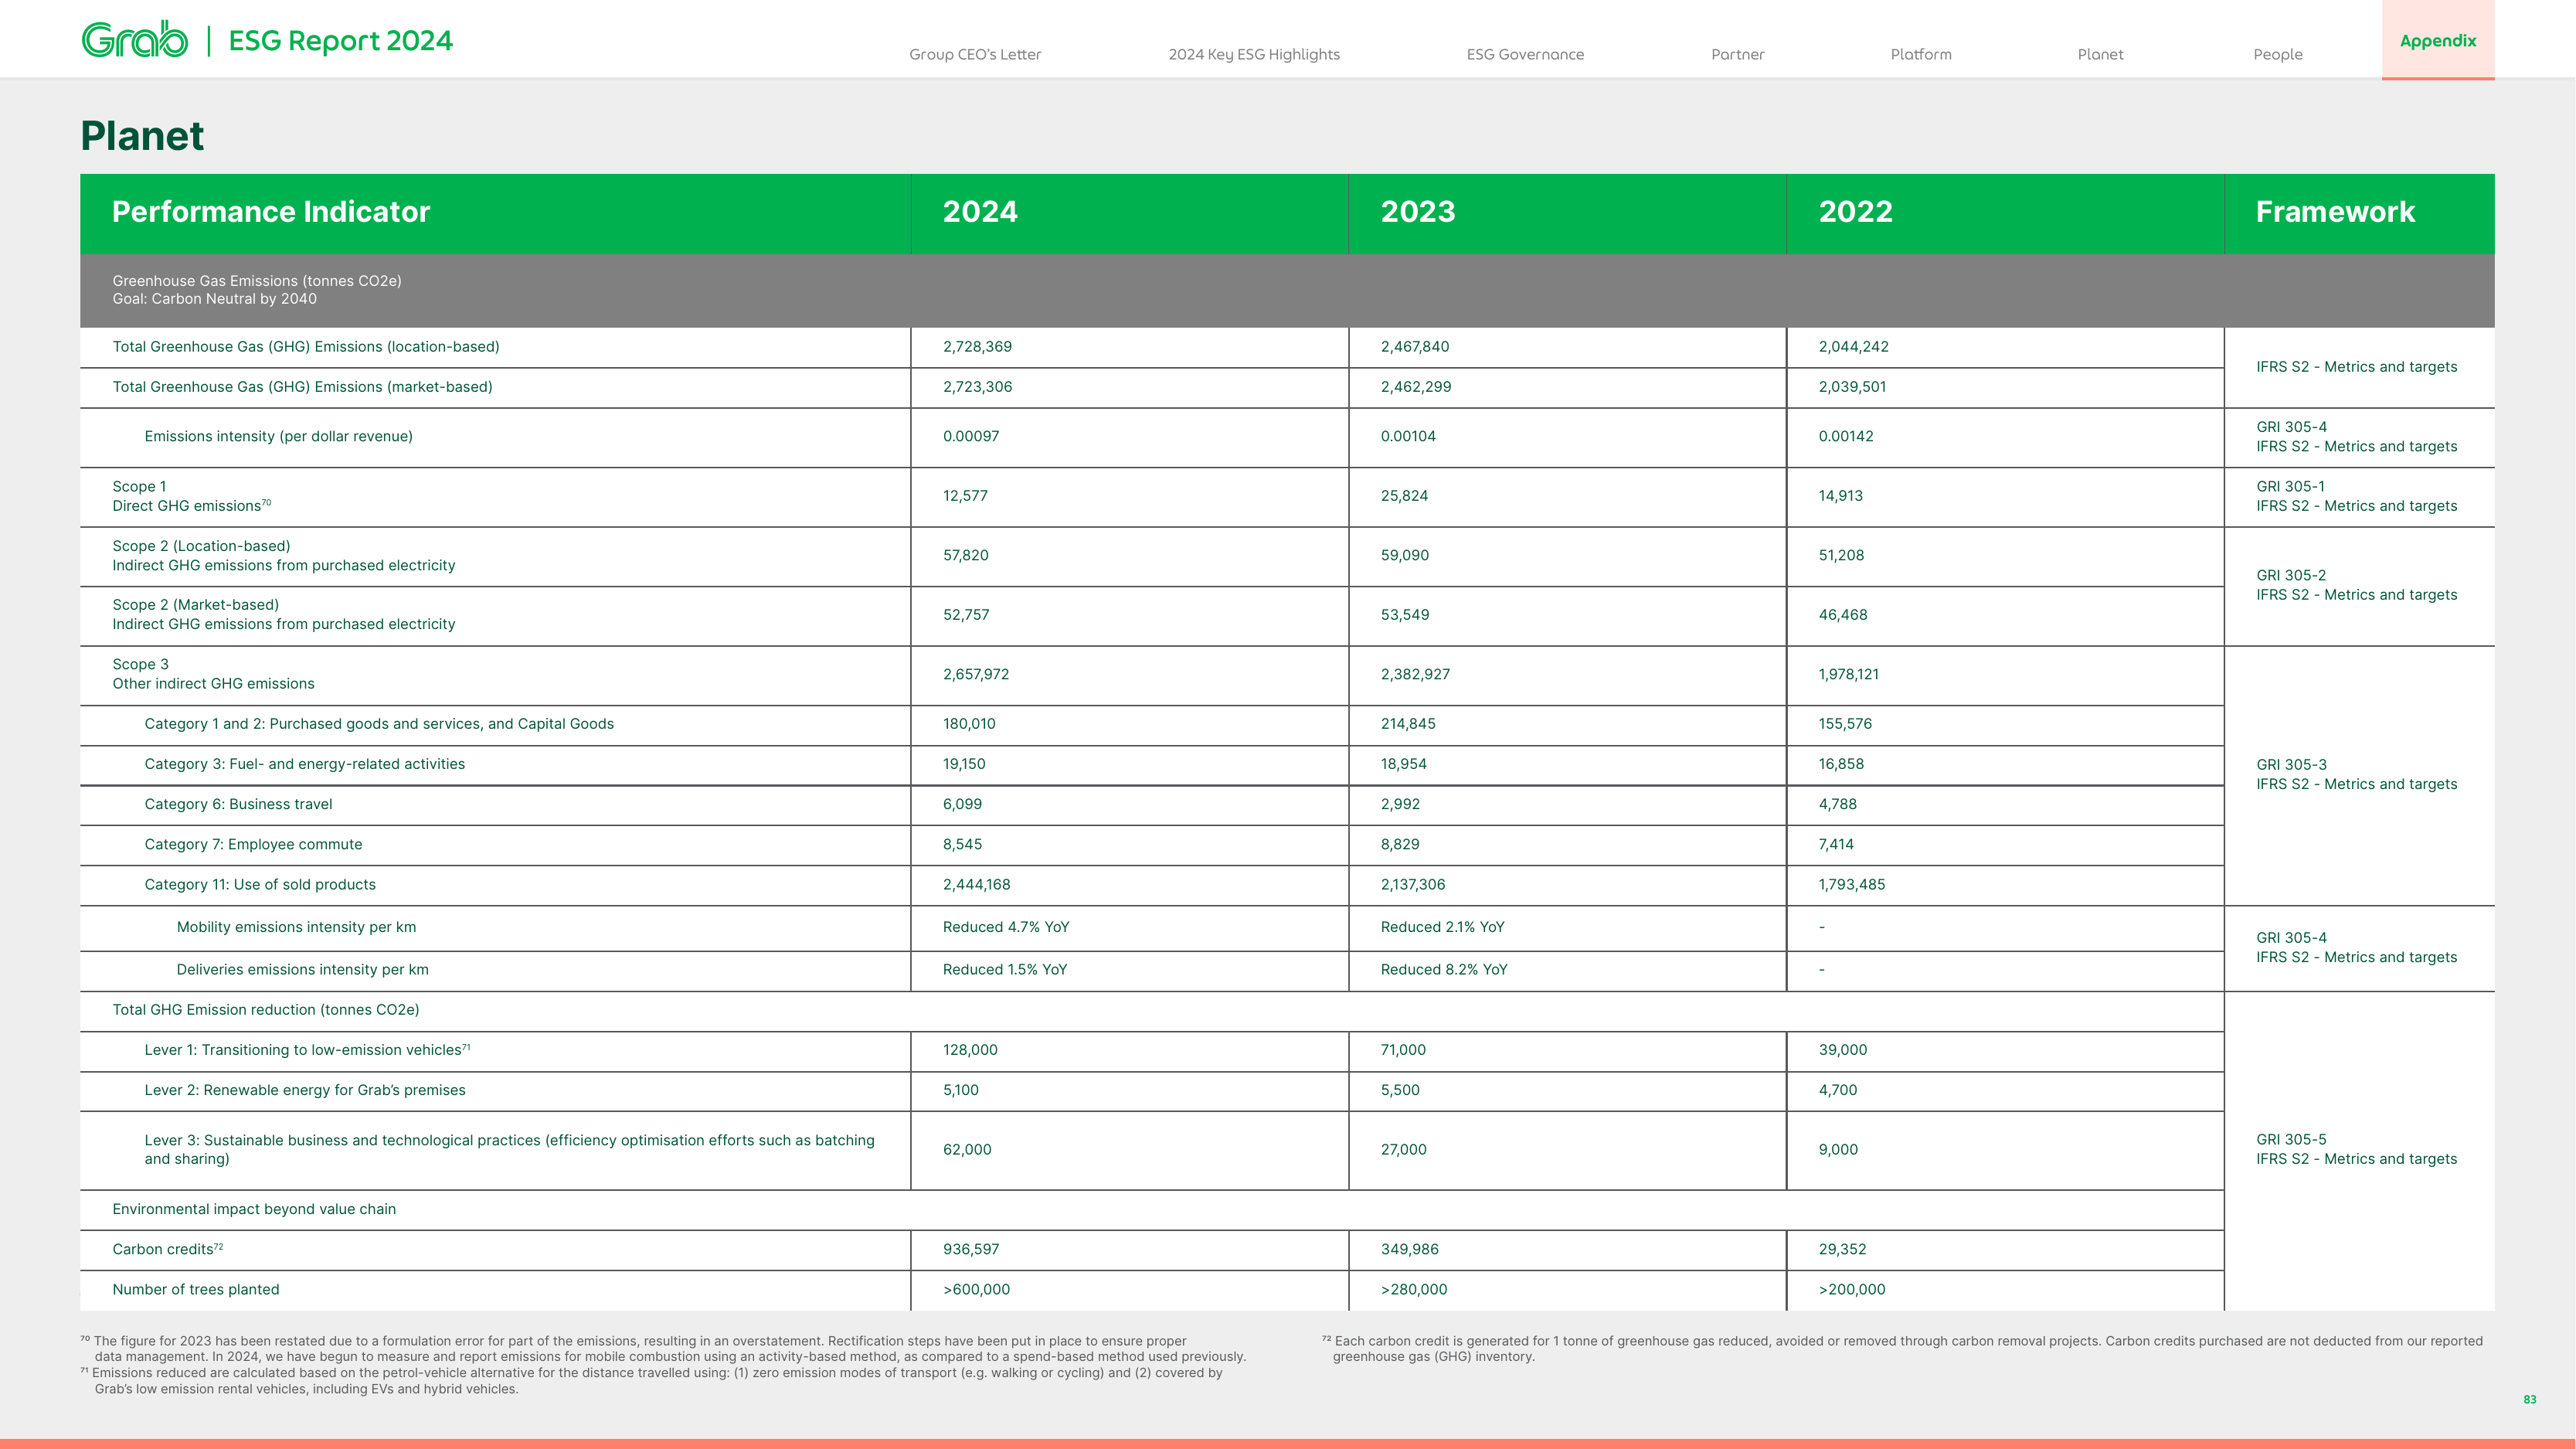2576x1449 pixels.
Task: Select the value 2,728,369
Action: [977, 347]
